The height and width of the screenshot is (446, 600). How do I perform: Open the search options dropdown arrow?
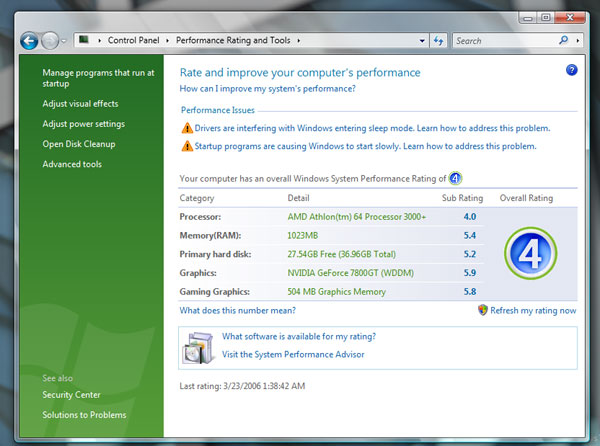(578, 40)
